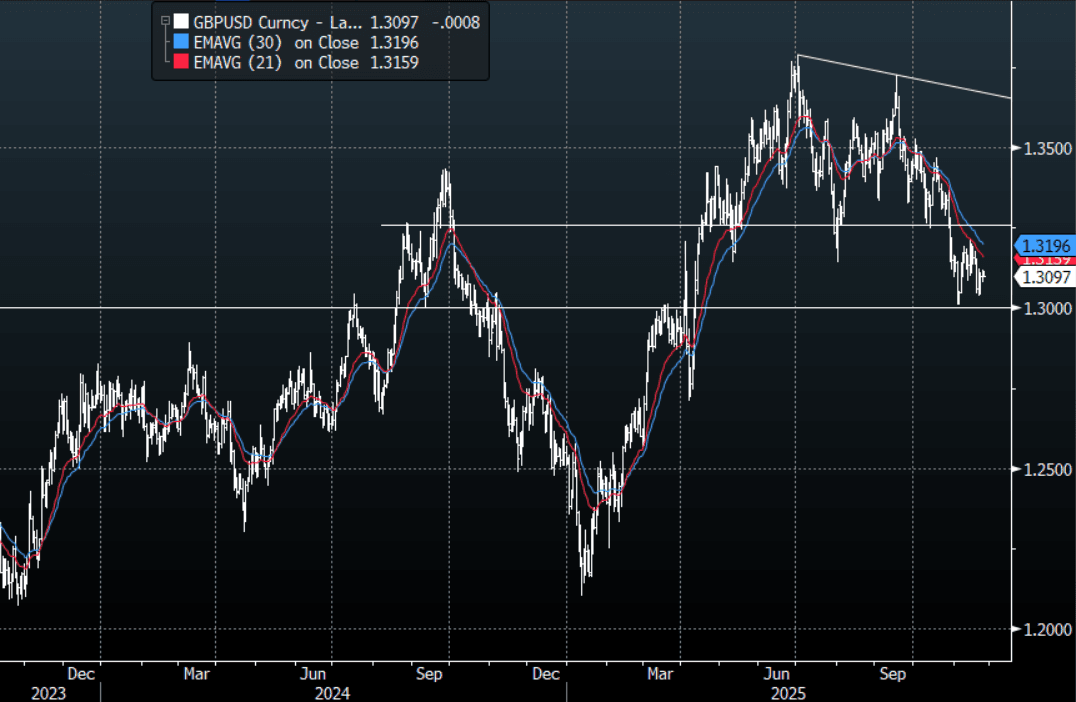Click the 1.2500 label on the price axis
Screen dimensions: 1076x702
(1044, 469)
